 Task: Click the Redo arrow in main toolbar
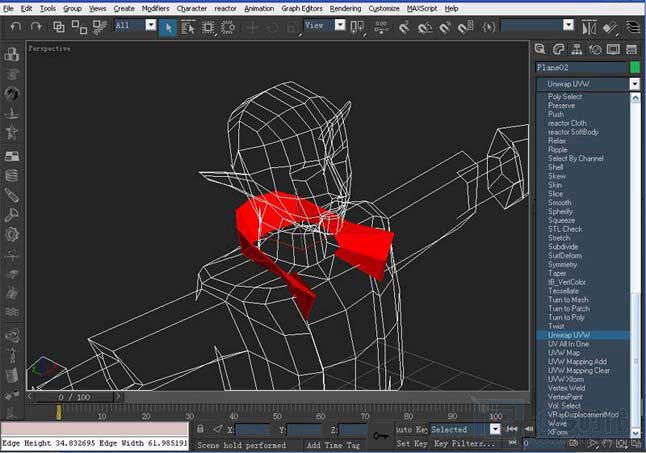coord(36,27)
